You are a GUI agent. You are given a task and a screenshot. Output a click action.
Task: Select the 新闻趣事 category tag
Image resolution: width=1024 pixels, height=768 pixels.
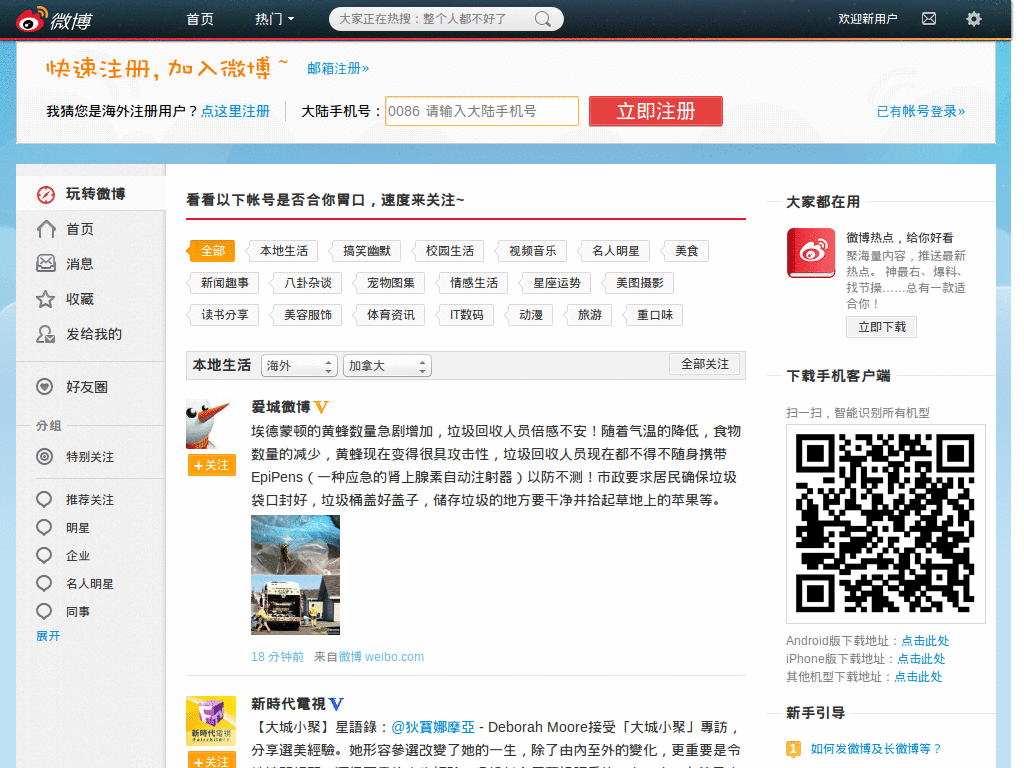[224, 283]
